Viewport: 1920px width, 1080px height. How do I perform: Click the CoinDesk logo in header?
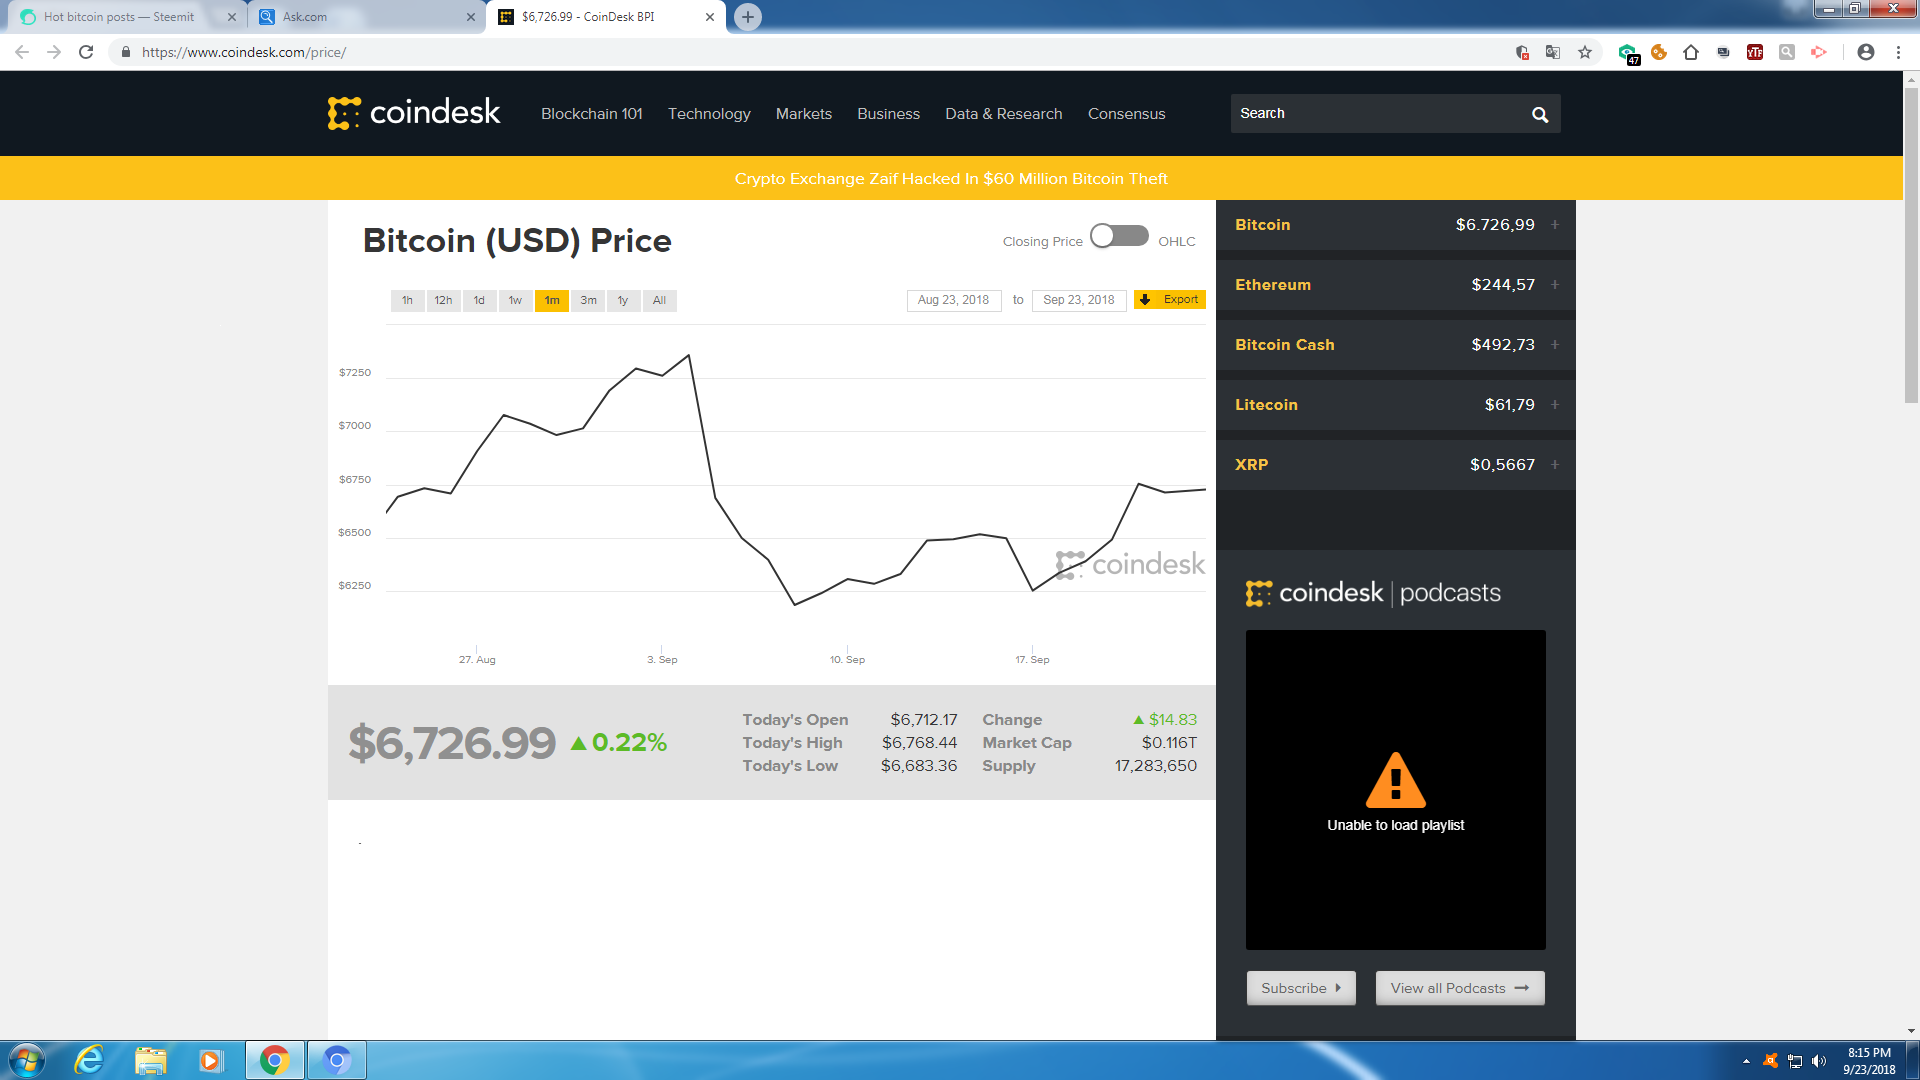(x=414, y=113)
